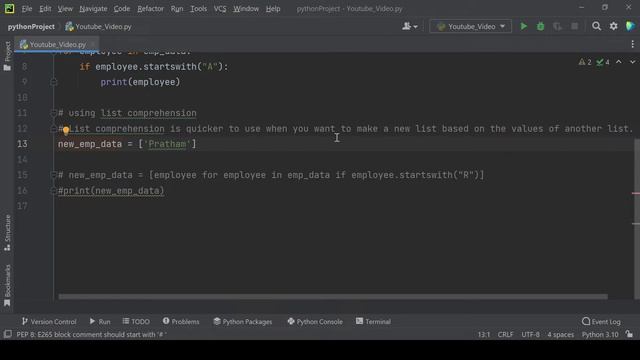Screen dimensions: 640x360
Task: Open the Python 3.10 interpreter selector
Action: point(600,334)
